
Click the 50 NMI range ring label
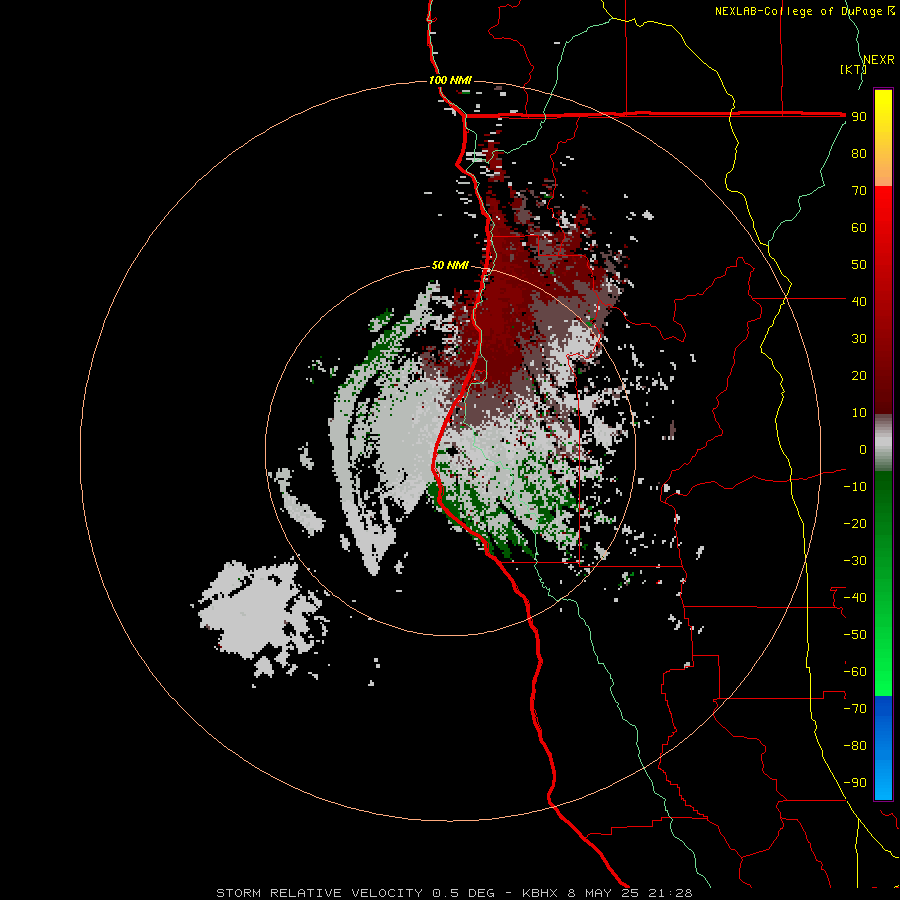tap(450, 265)
